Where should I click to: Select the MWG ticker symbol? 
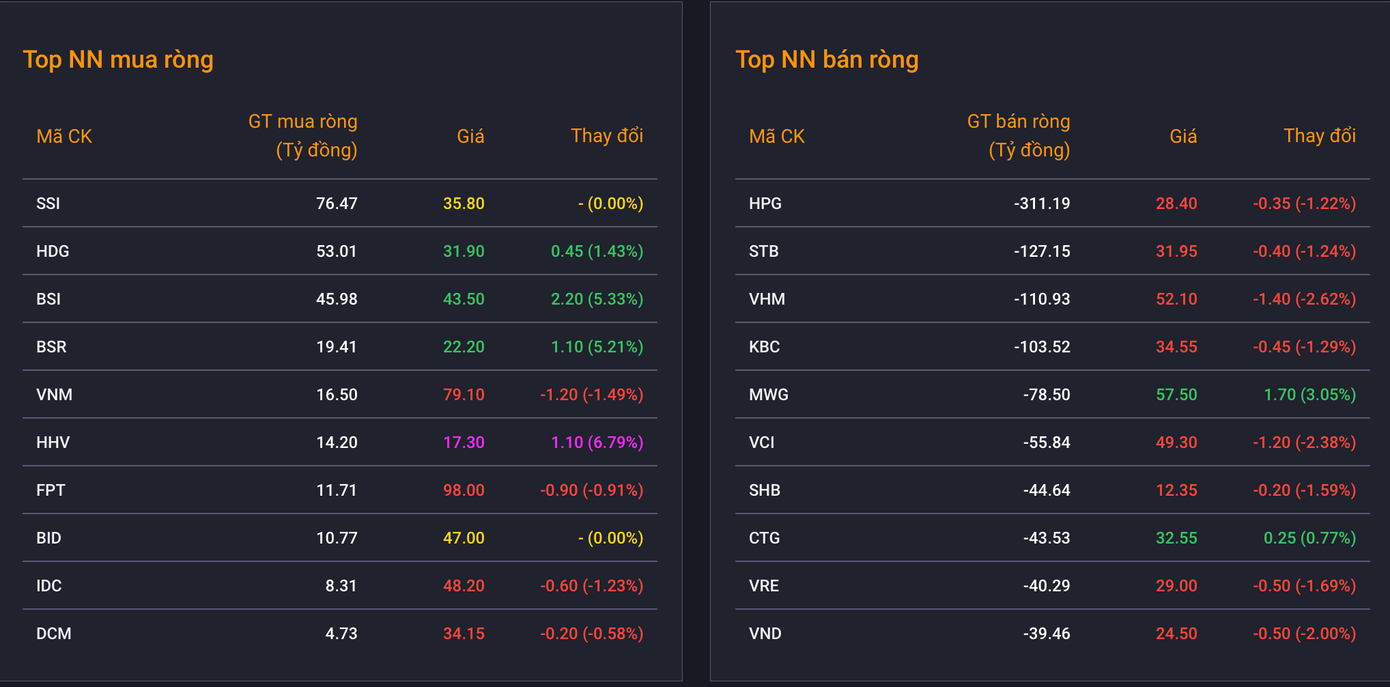coord(770,394)
